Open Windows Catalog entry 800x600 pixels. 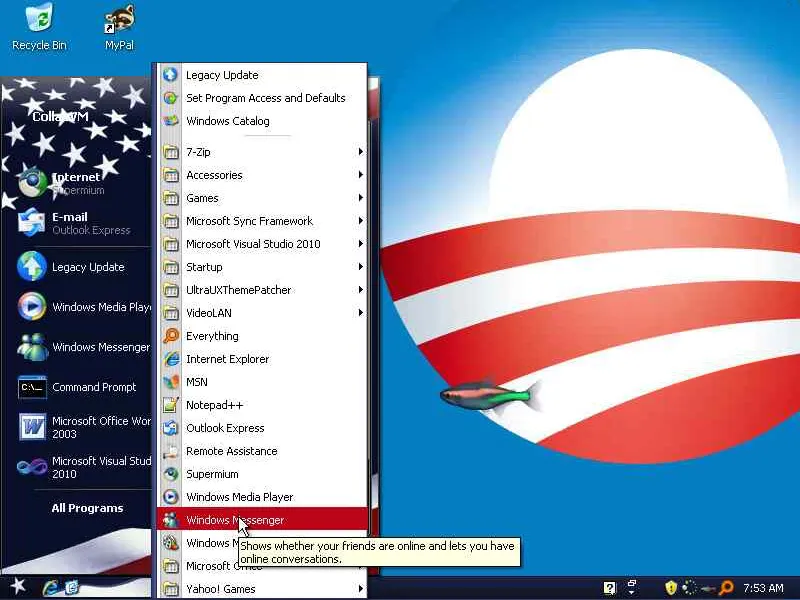tap(262, 121)
